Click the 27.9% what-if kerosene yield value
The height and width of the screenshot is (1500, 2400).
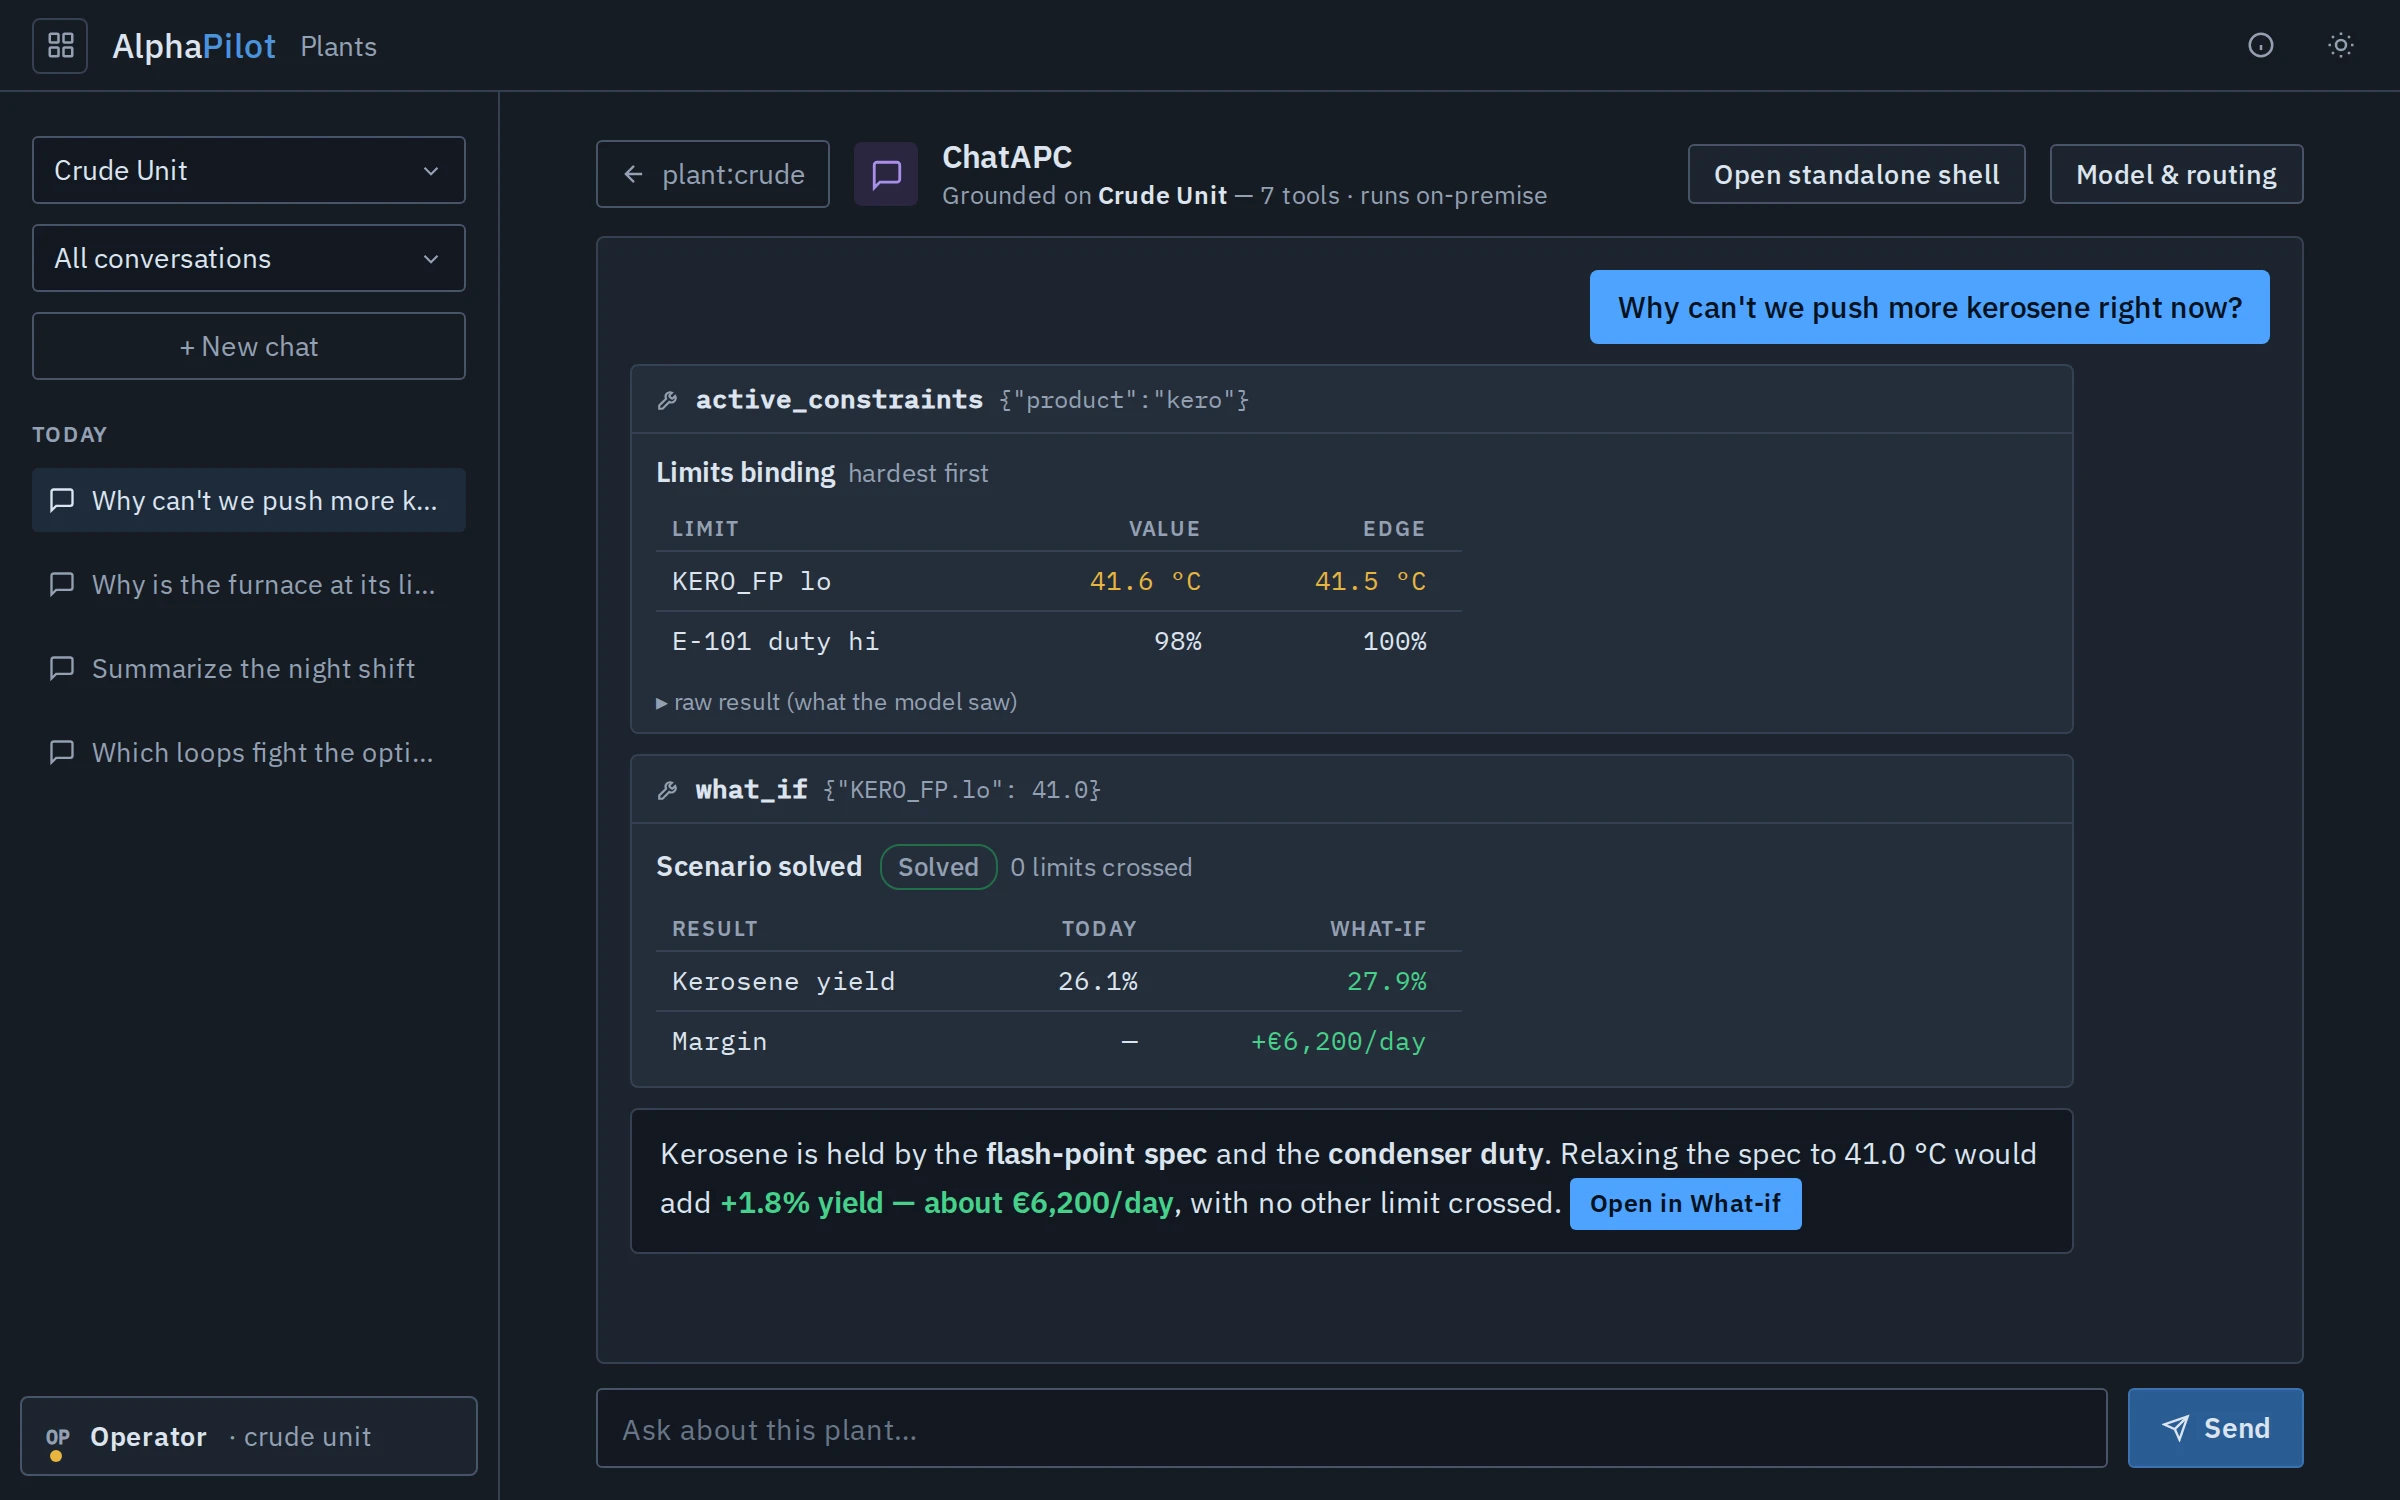(1386, 981)
